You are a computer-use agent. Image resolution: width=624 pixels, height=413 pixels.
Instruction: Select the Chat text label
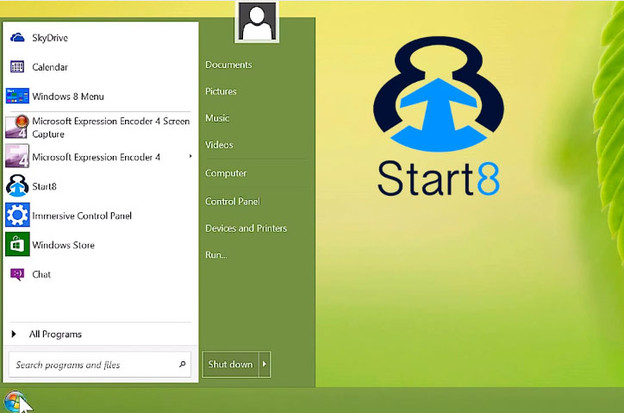click(41, 274)
